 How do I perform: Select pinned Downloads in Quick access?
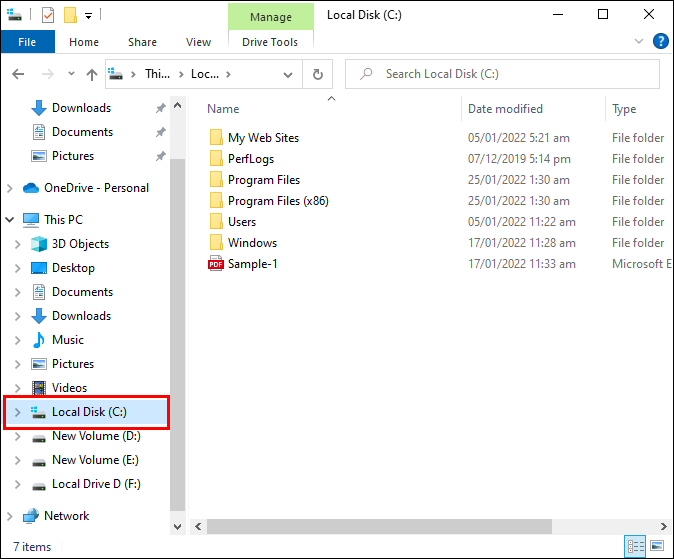[x=81, y=108]
